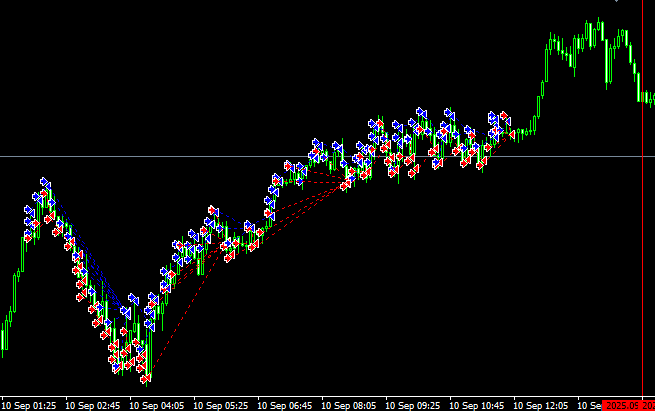Click the 10 Sep 01:25 time label

[29, 405]
